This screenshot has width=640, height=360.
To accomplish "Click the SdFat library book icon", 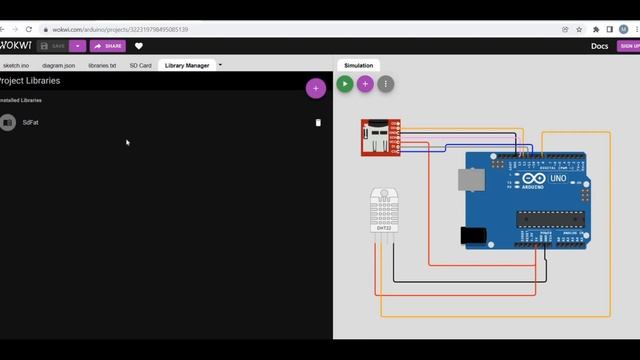I will click(8, 122).
